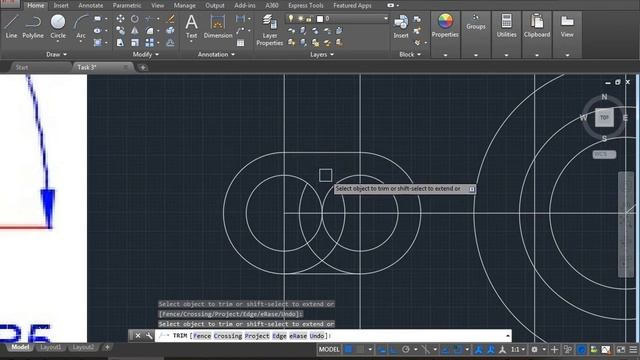Image resolution: width=640 pixels, height=360 pixels.
Task: Open the Insert ribbon tab
Action: click(x=61, y=5)
